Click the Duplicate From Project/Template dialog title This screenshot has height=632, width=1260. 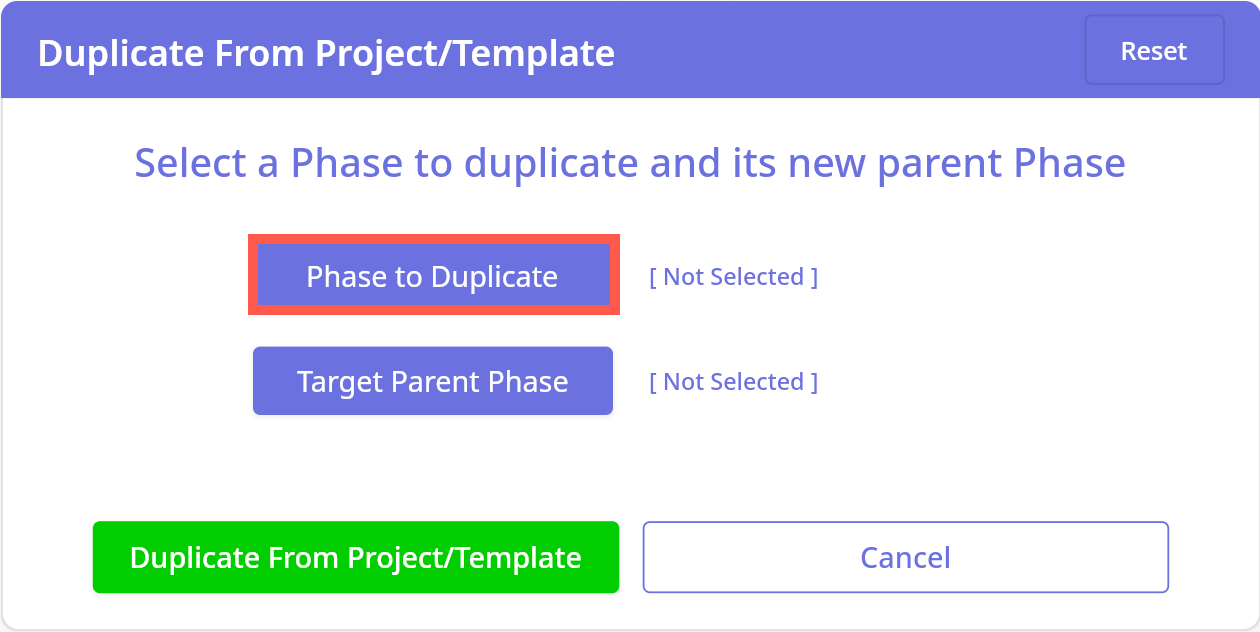326,53
